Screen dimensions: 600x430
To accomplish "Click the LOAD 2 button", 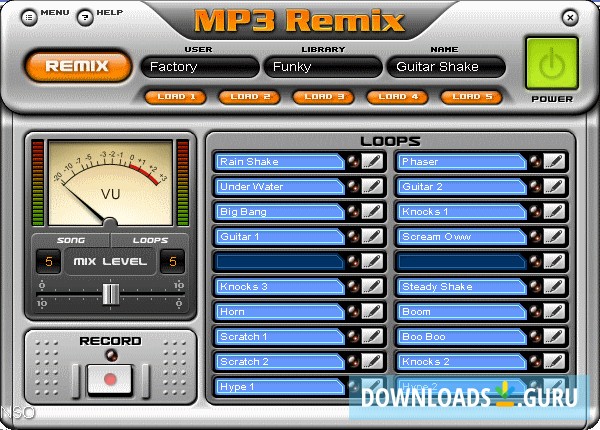I will (250, 97).
